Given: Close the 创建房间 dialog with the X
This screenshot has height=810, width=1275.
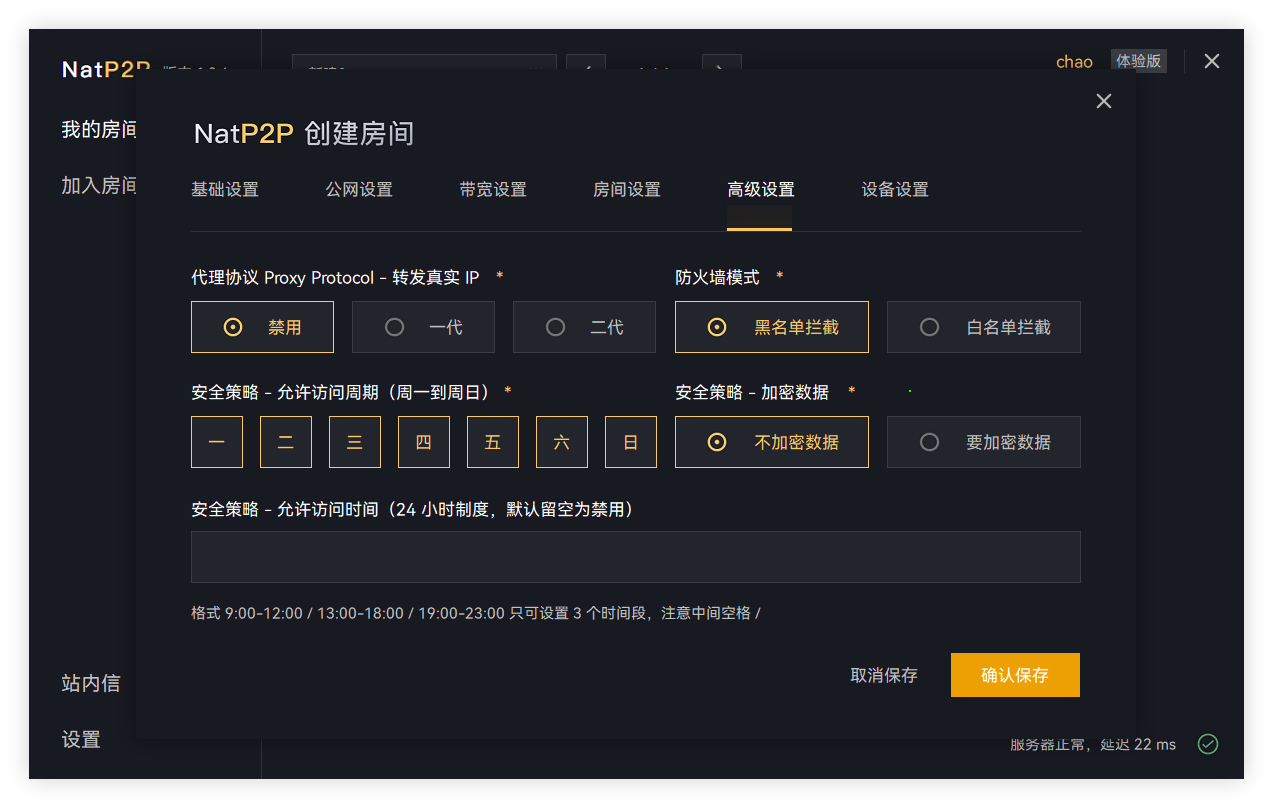Looking at the screenshot, I should 1104,101.
